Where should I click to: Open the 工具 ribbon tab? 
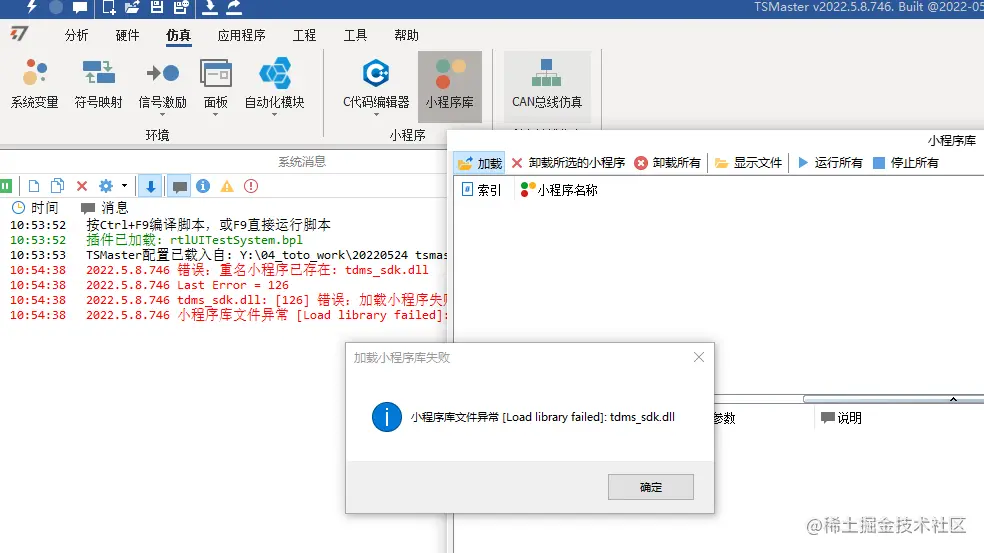[x=355, y=35]
